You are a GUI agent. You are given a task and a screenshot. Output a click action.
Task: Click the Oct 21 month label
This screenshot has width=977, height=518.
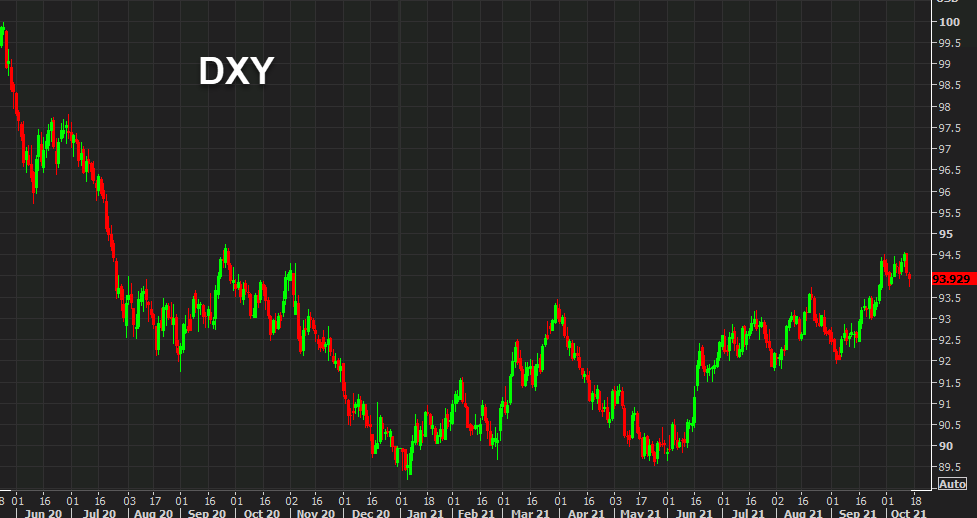910,513
